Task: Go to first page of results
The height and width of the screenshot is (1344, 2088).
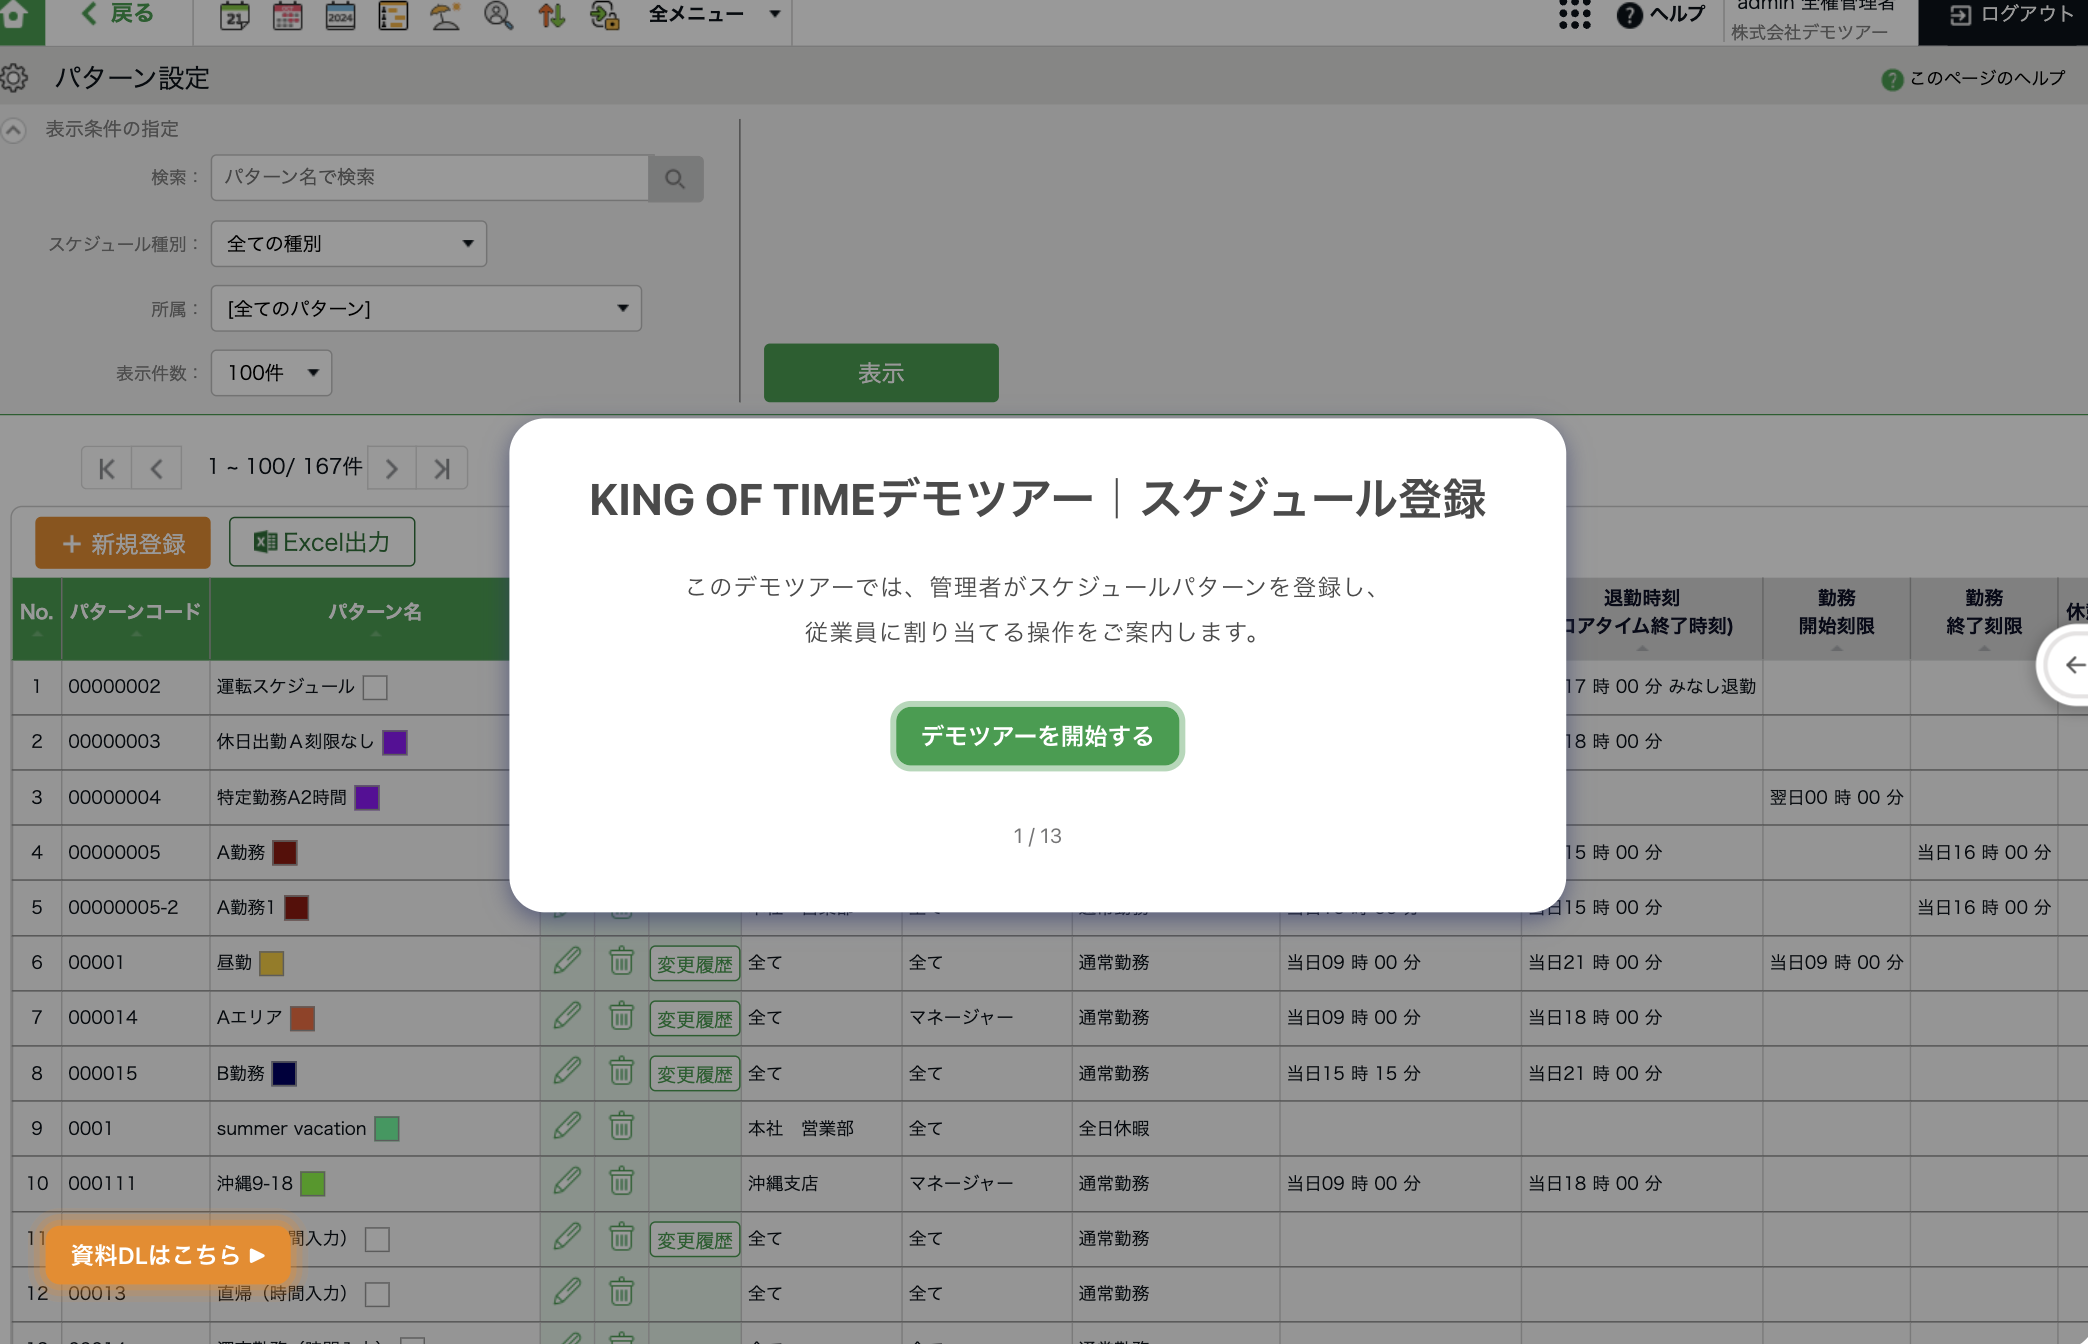Action: [x=106, y=468]
